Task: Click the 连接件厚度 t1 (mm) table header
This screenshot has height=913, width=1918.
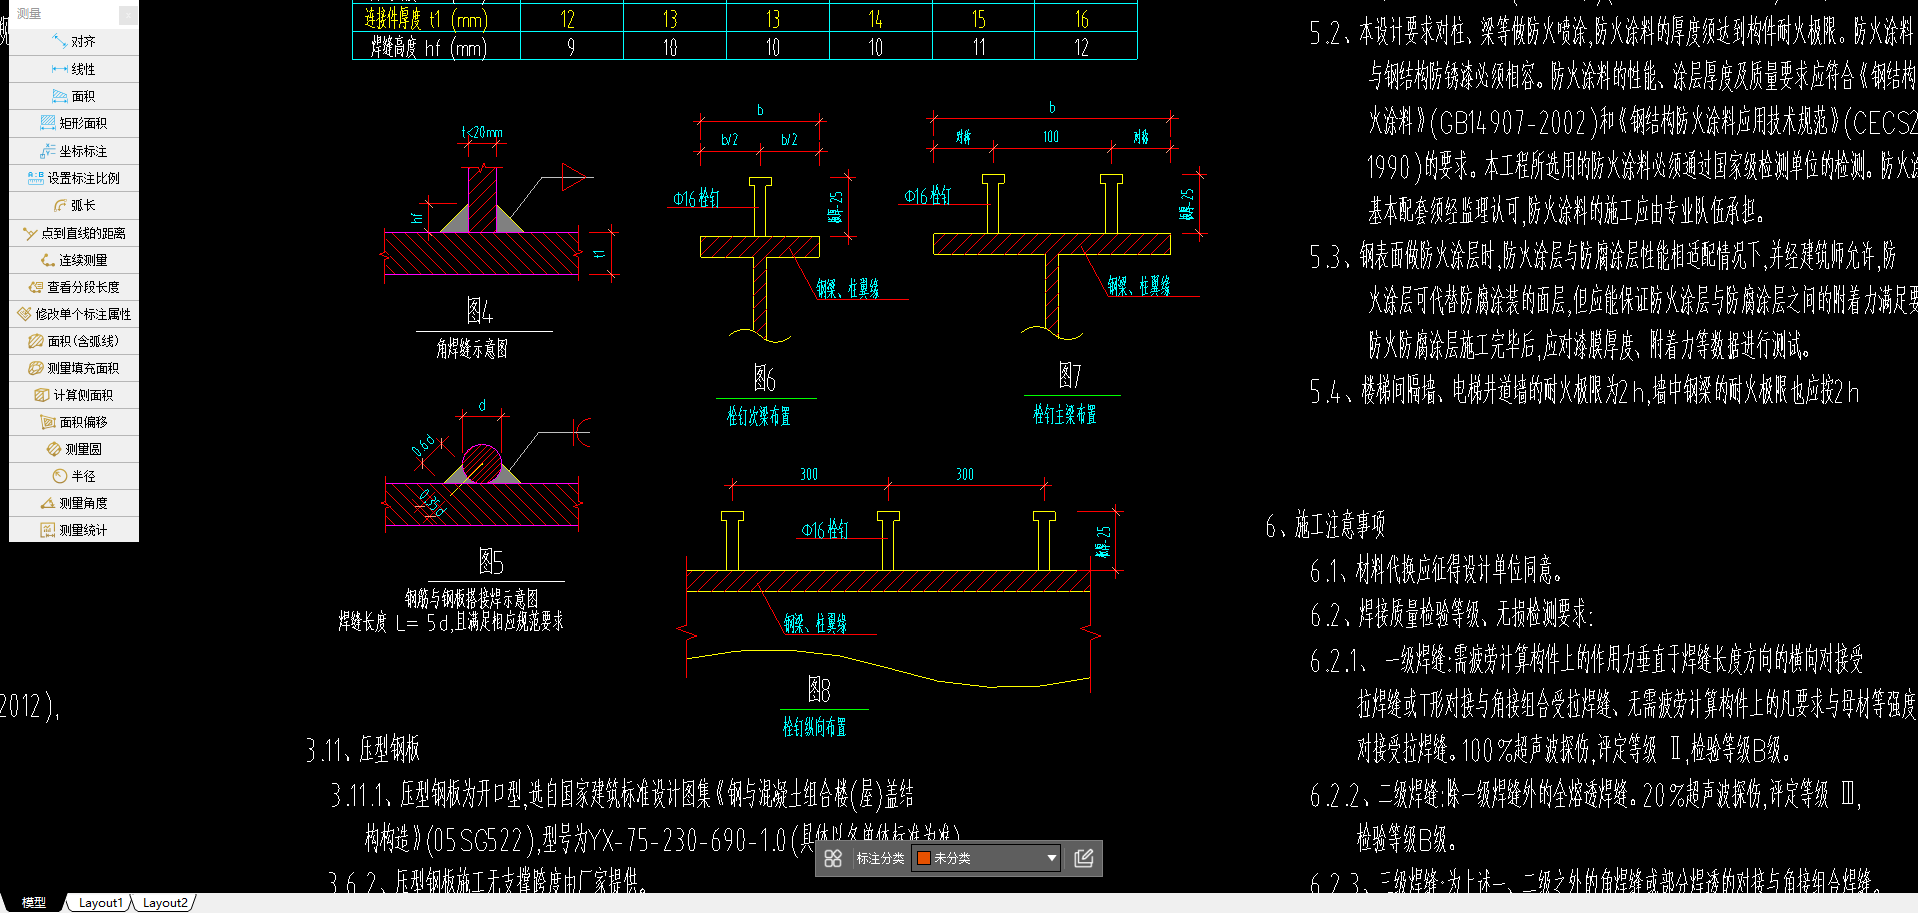Action: coord(426,19)
